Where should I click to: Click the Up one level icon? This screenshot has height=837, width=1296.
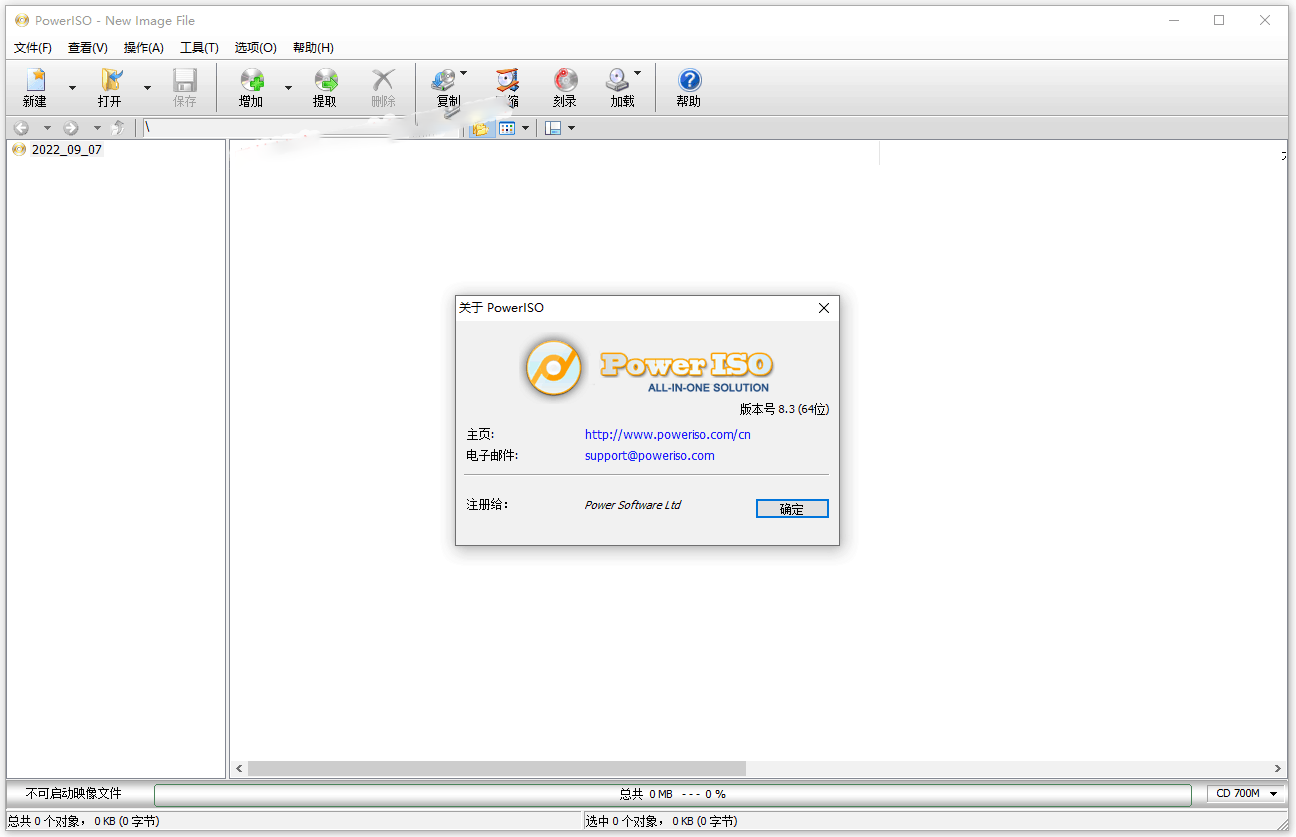tap(119, 128)
